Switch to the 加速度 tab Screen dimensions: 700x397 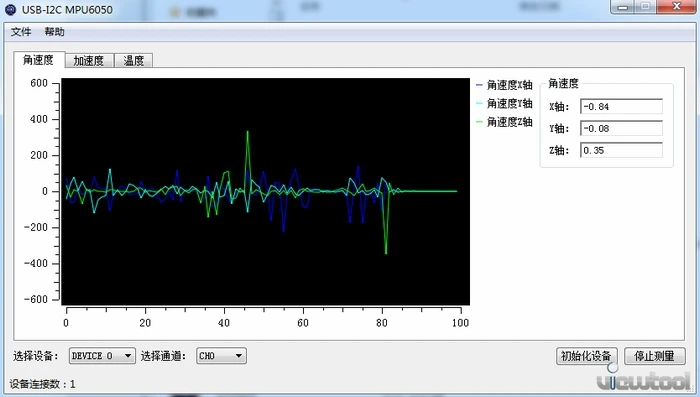[x=89, y=61]
